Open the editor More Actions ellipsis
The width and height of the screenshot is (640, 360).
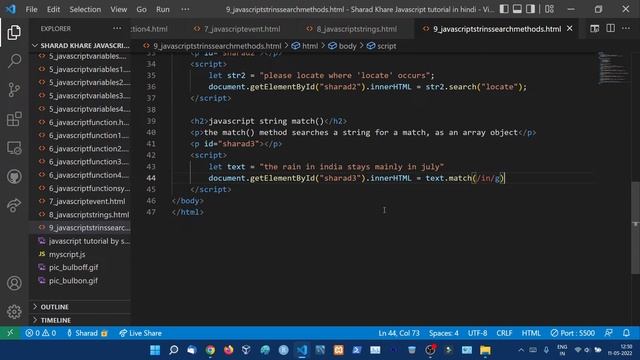pos(626,29)
